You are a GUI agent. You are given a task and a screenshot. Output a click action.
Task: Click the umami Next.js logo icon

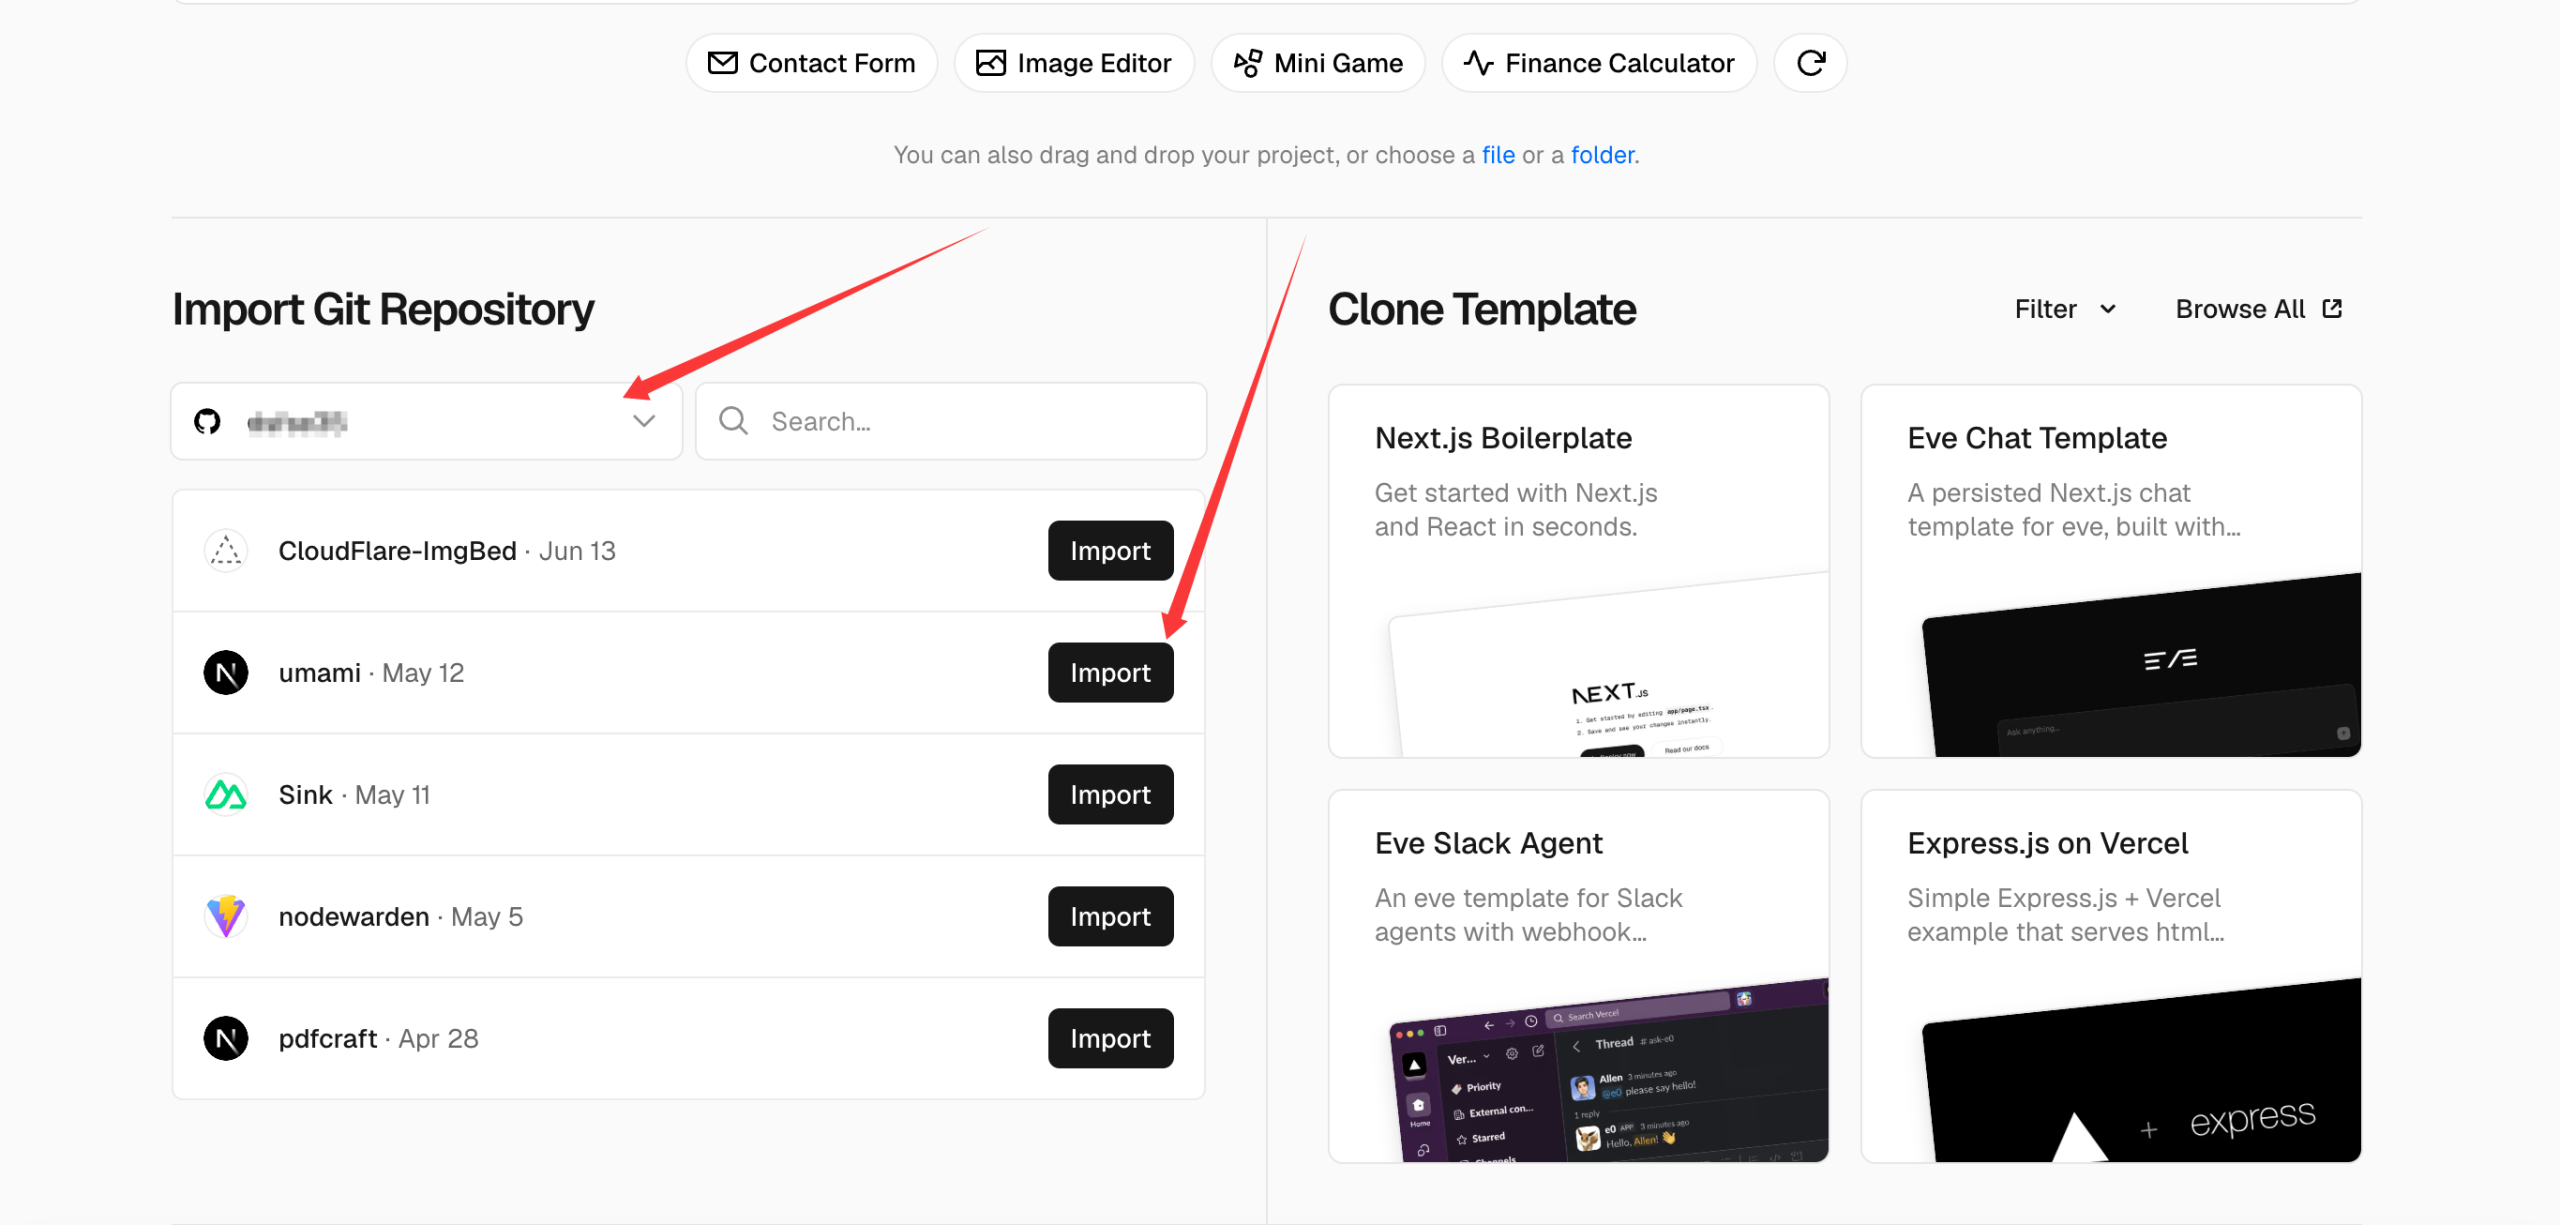tap(226, 672)
